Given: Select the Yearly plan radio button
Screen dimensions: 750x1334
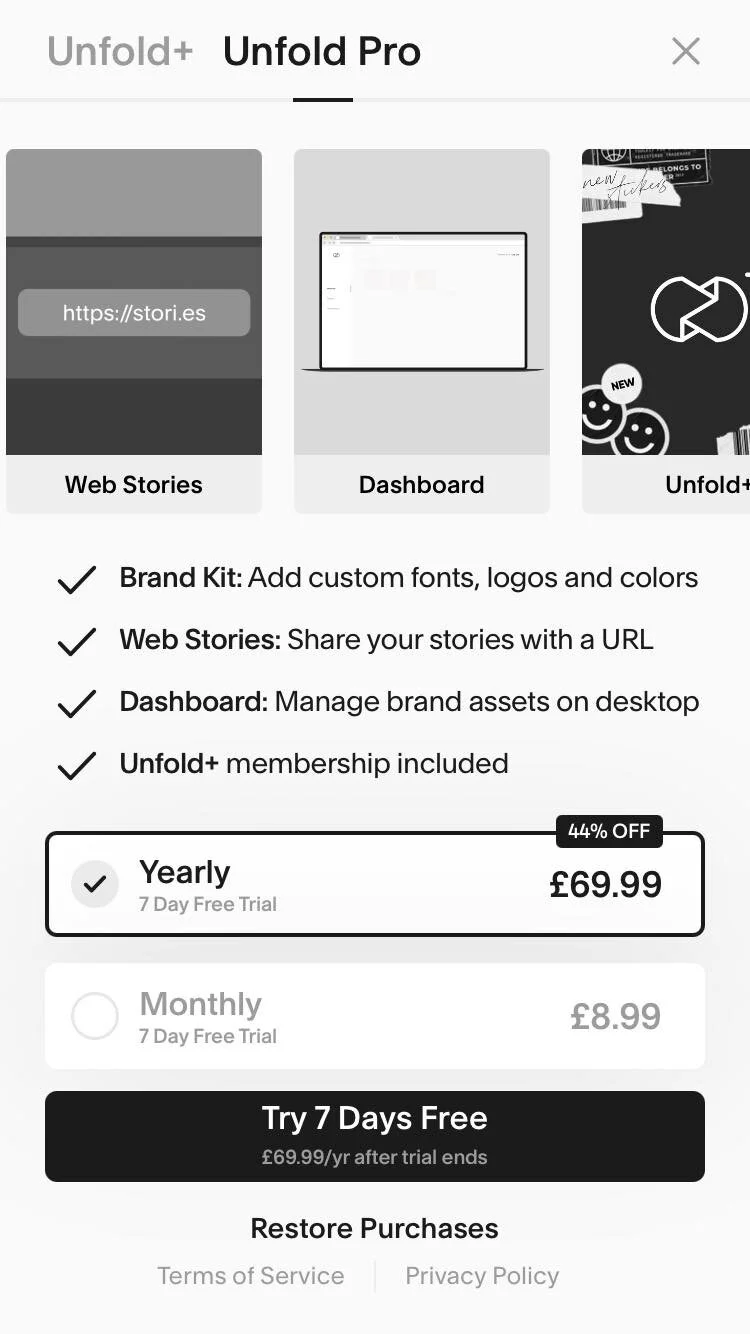Looking at the screenshot, I should click(95, 884).
